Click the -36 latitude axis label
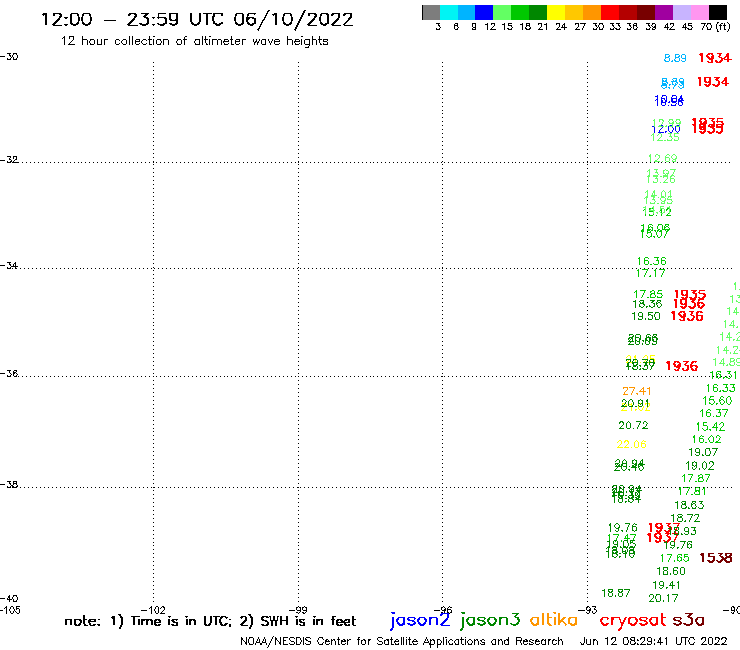 click(x=9, y=374)
